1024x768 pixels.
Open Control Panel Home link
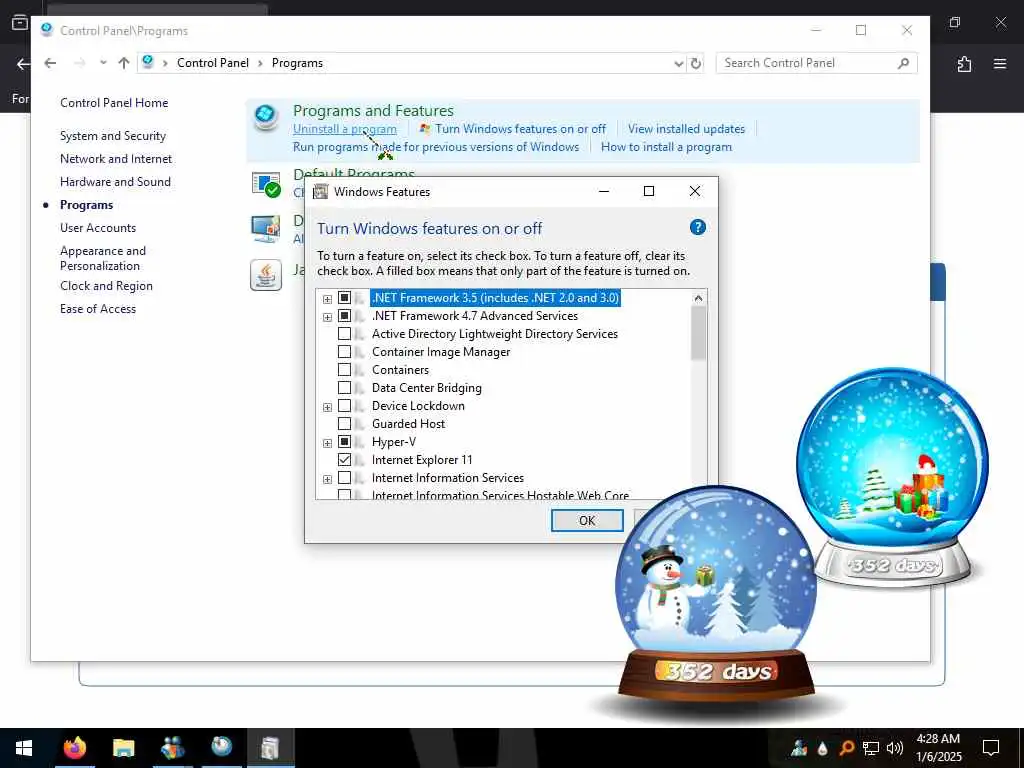(x=114, y=103)
